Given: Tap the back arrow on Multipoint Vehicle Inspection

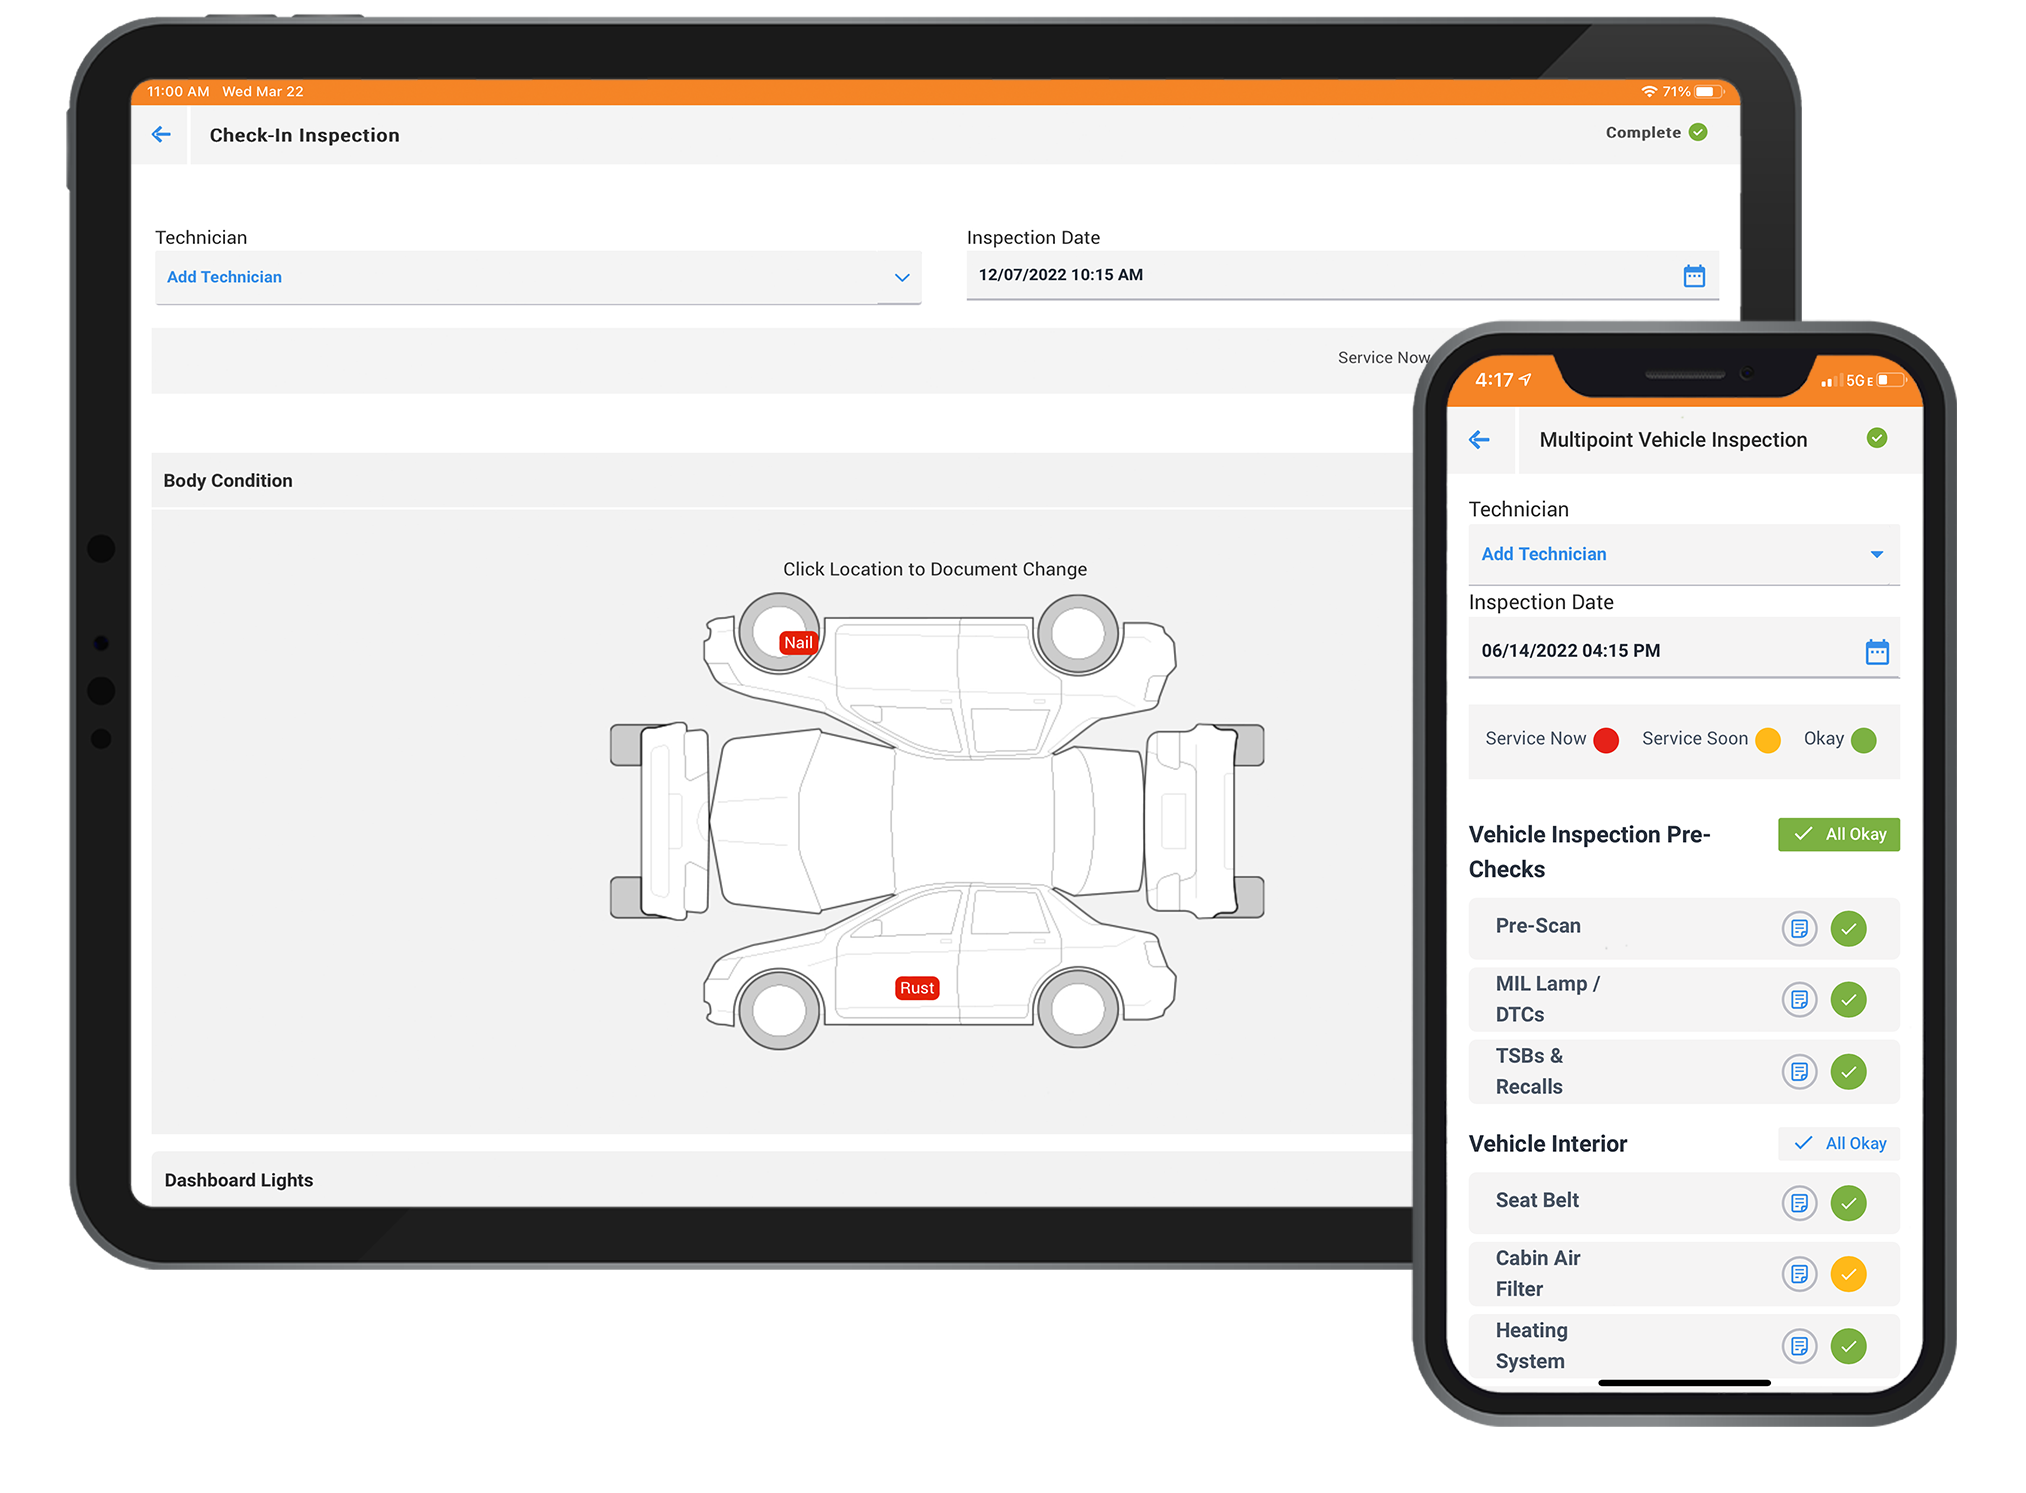Looking at the screenshot, I should pos(1481,439).
